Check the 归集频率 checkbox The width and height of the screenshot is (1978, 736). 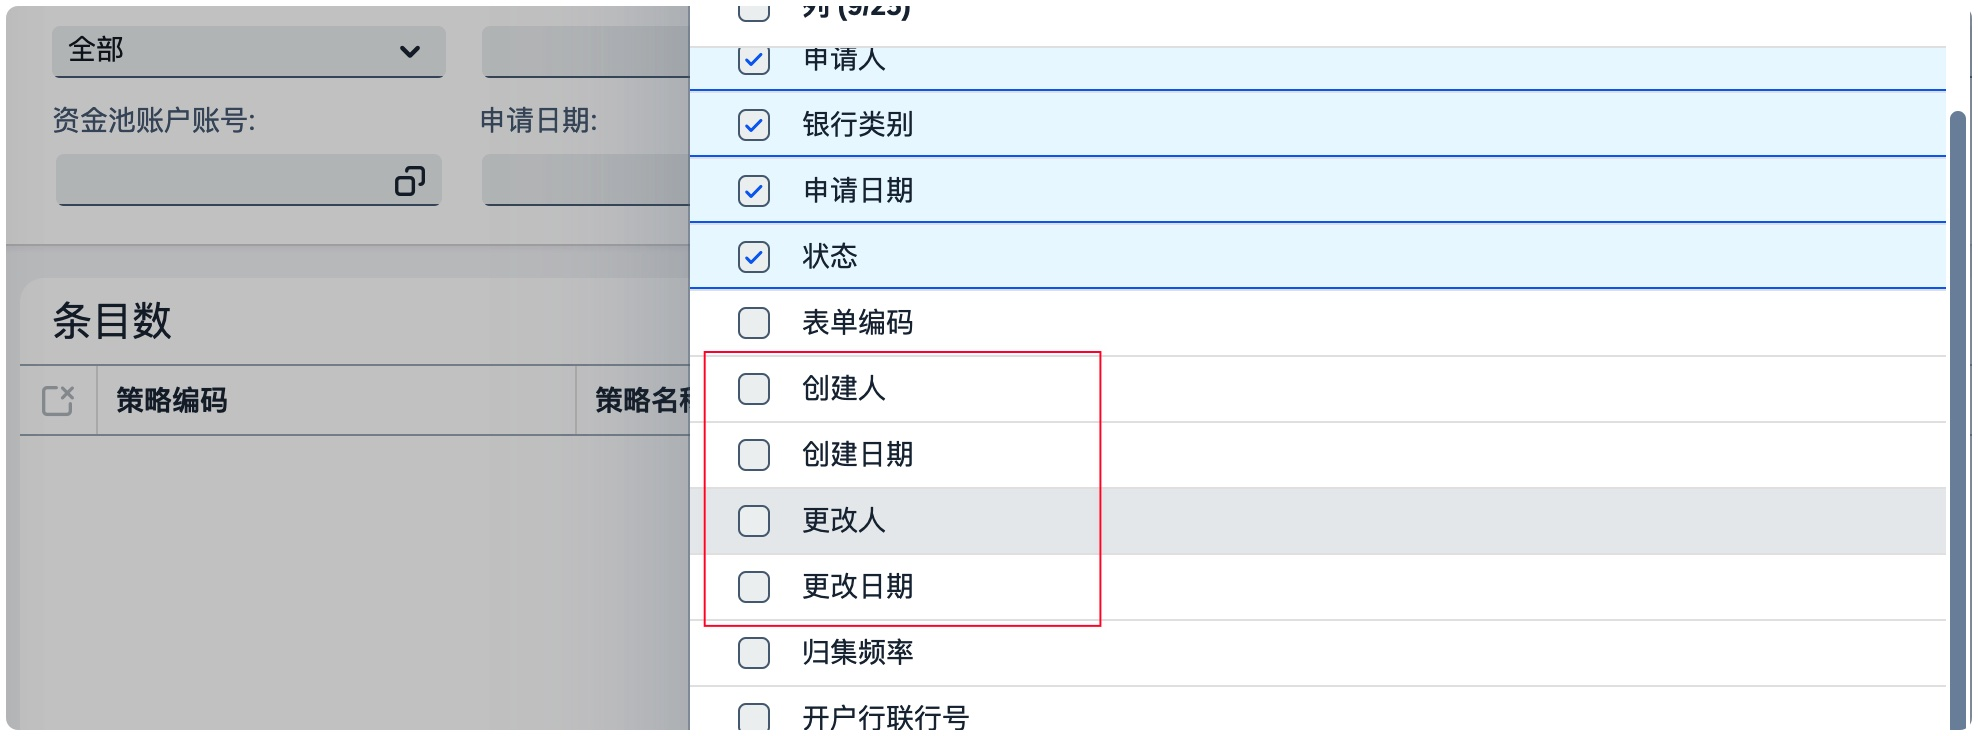[753, 653]
